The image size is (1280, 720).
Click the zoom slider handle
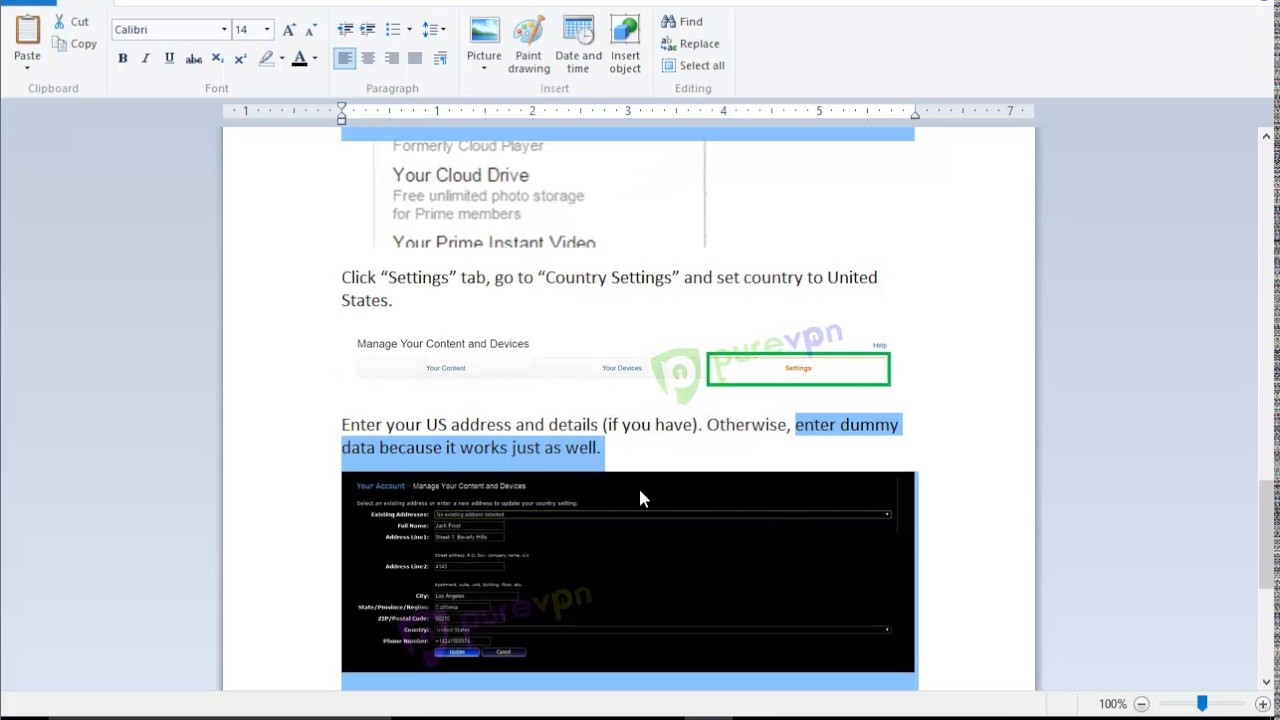pos(1202,704)
